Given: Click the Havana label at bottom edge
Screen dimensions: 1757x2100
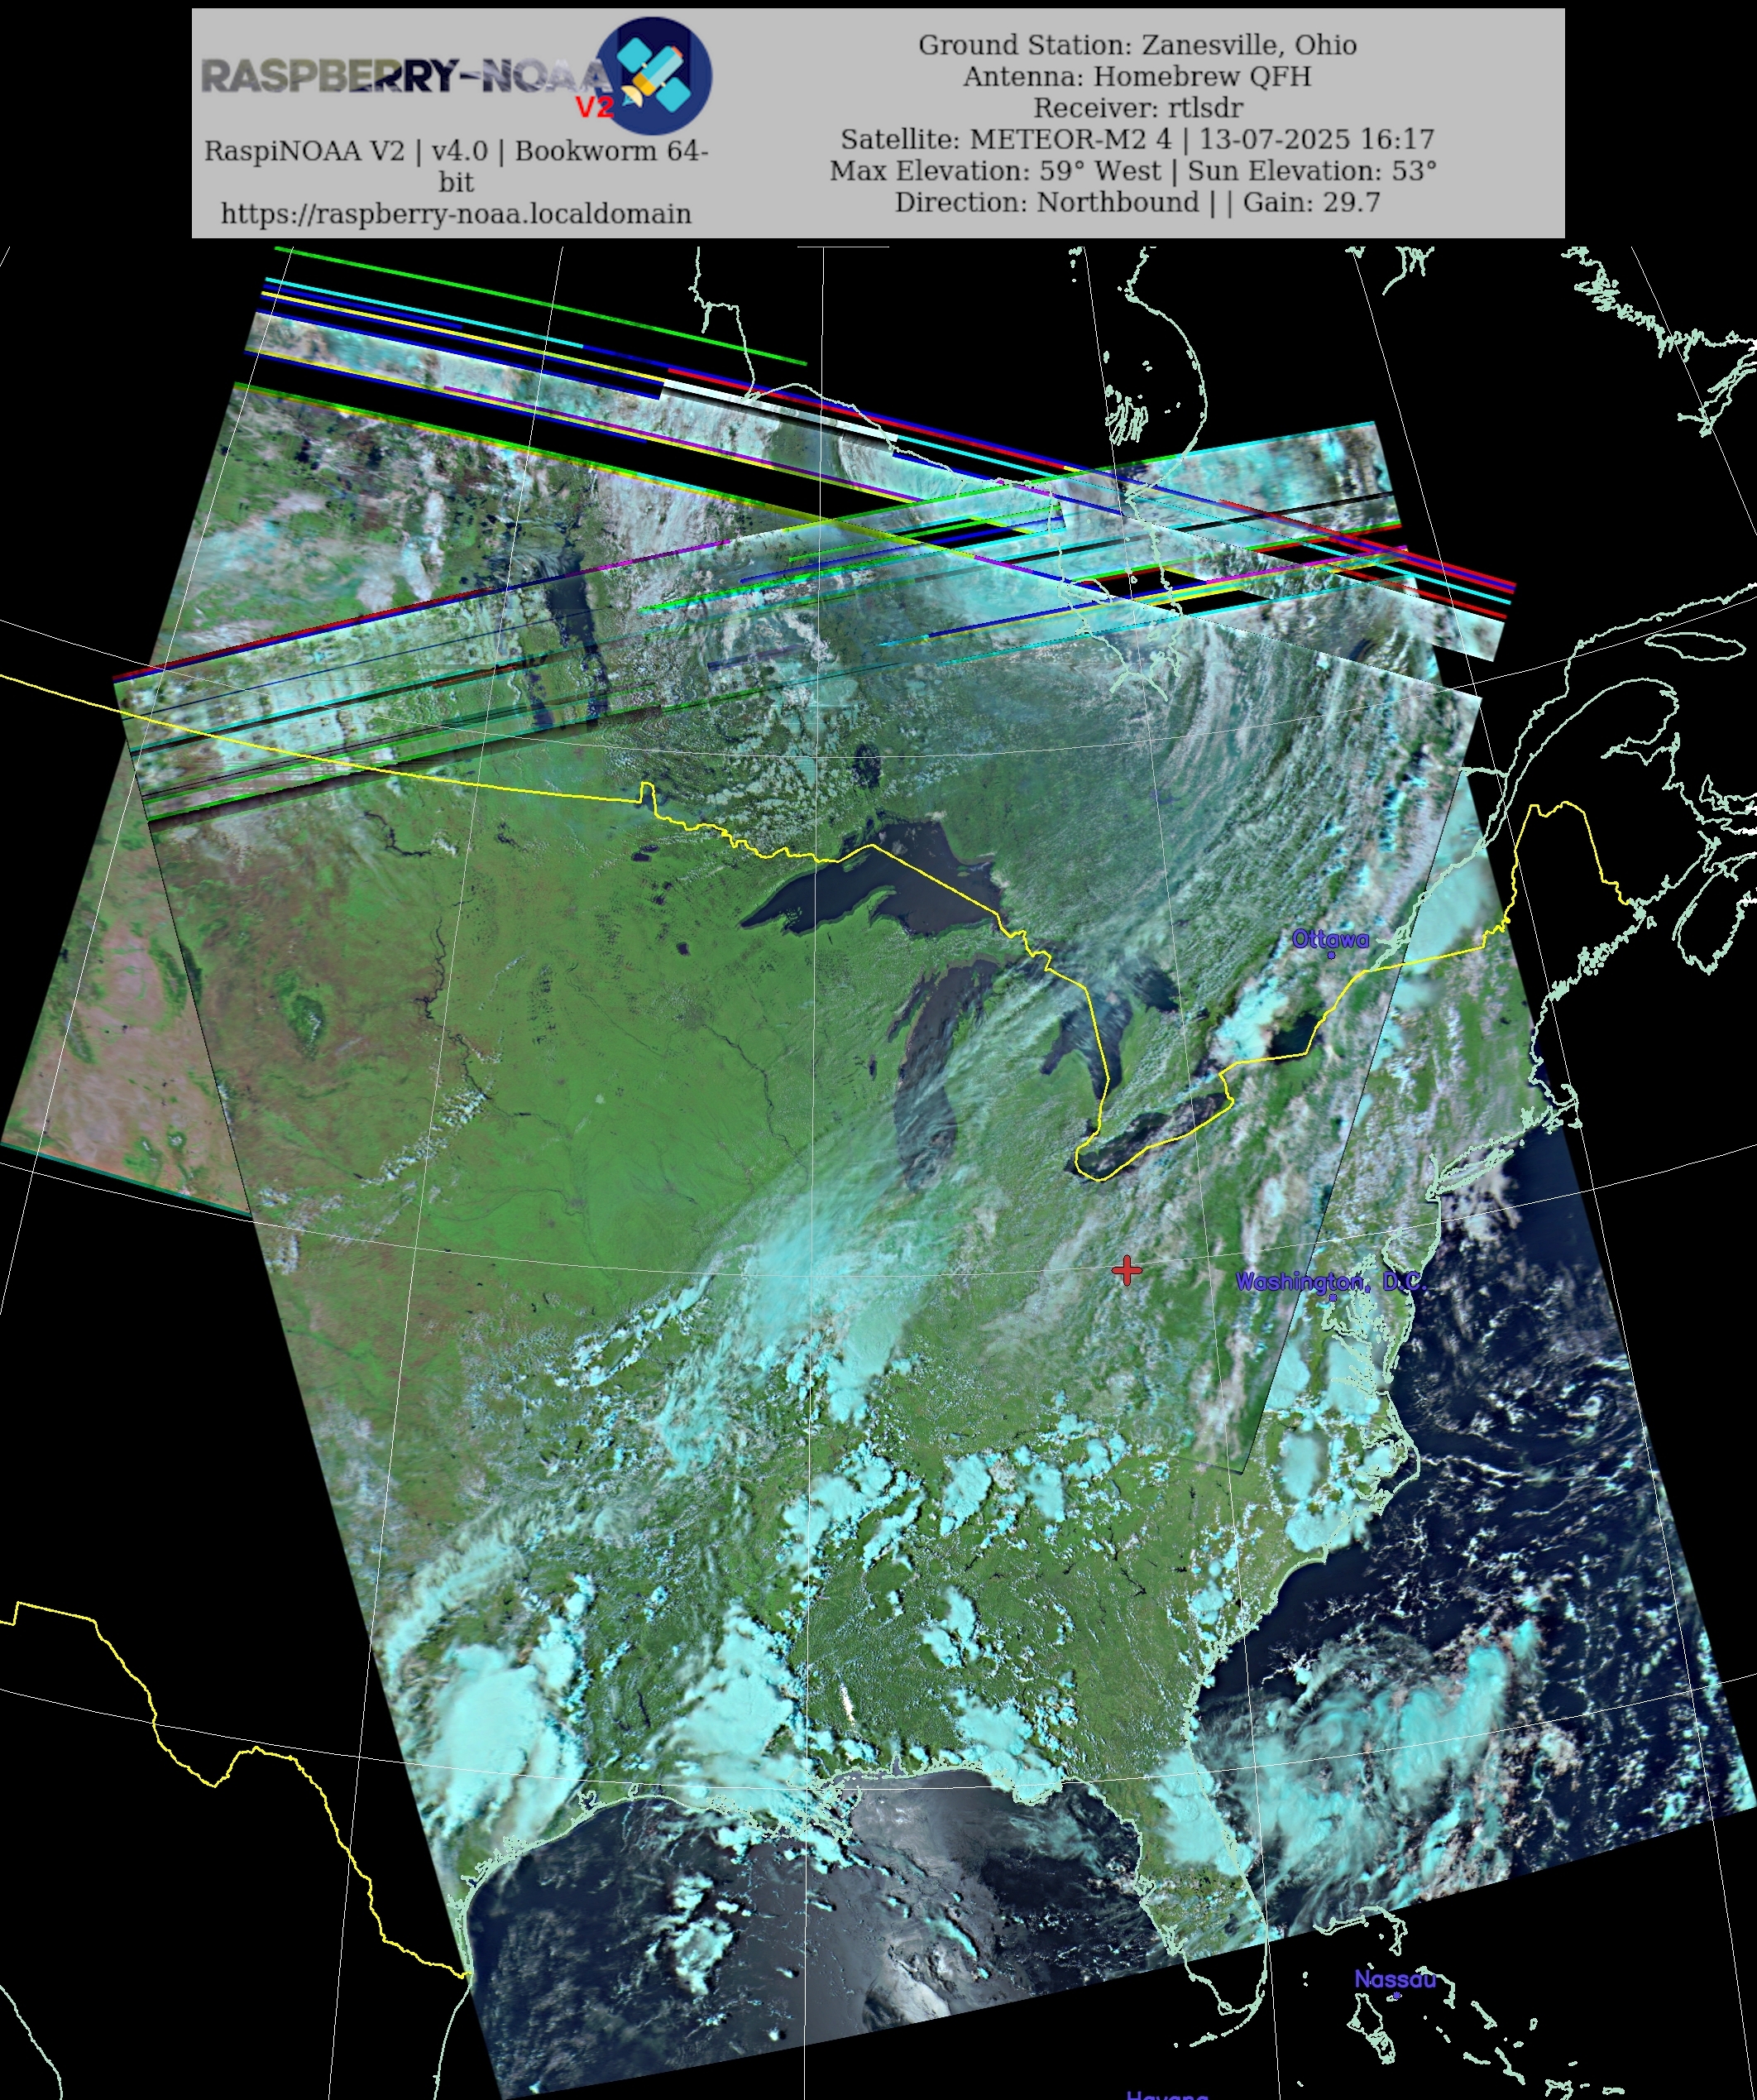Looking at the screenshot, I should [x=1167, y=2094].
